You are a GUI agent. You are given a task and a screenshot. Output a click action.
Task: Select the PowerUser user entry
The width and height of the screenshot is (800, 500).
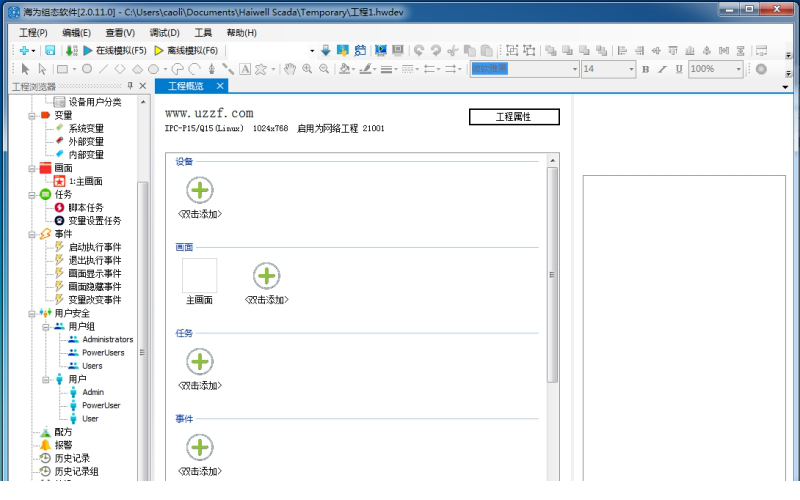[x=101, y=405]
